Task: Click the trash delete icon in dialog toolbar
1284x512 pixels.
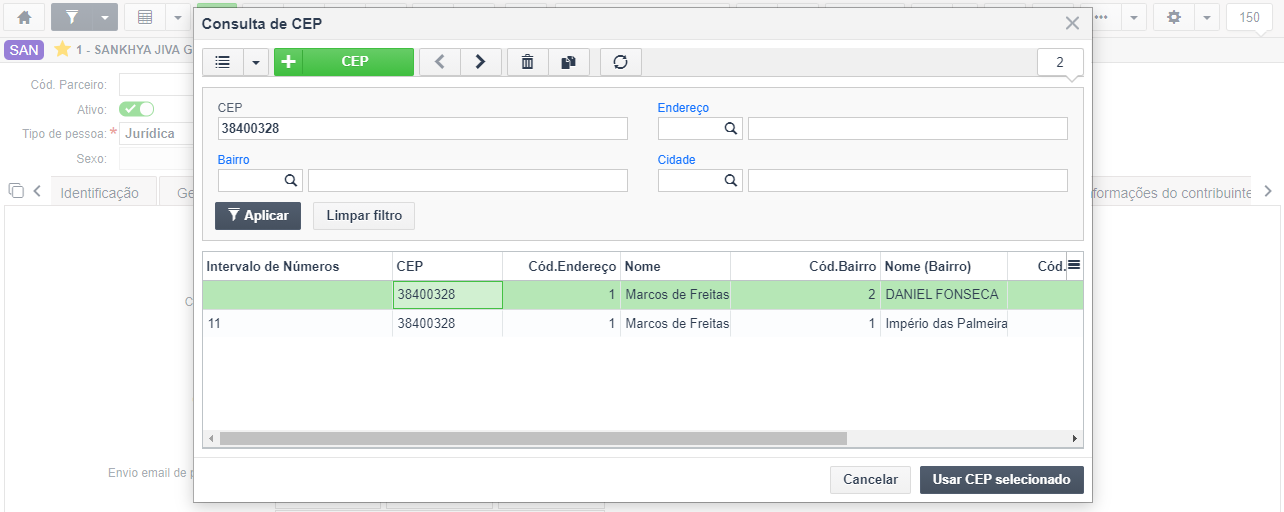Action: pos(528,62)
